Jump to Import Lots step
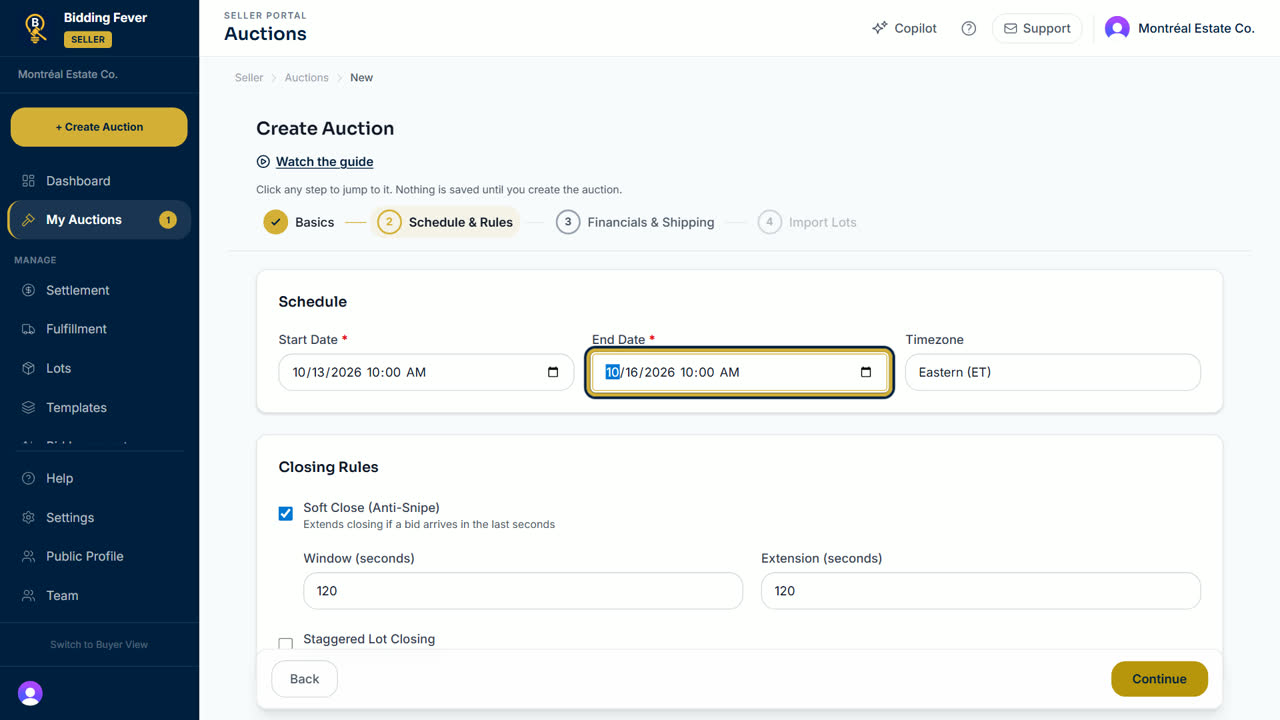1280x720 pixels. (807, 222)
